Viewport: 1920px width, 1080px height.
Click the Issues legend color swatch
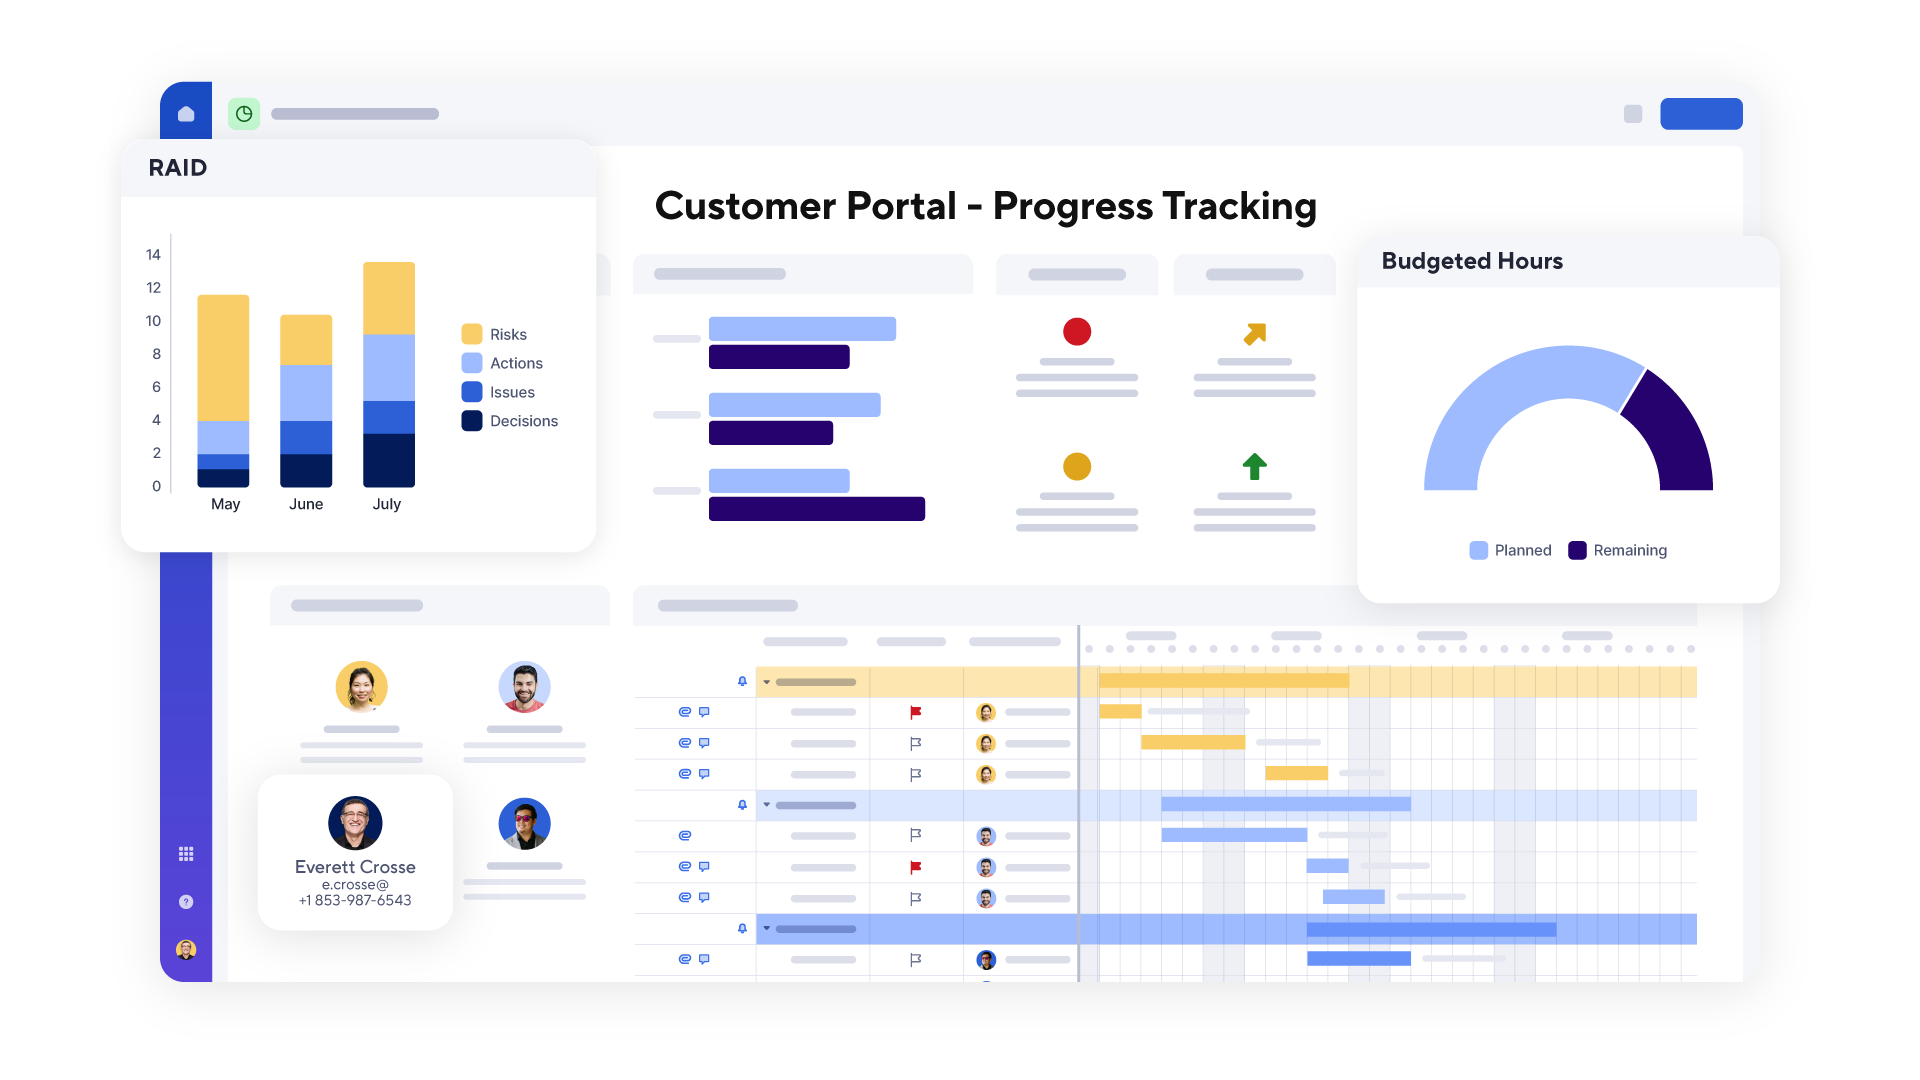tap(472, 392)
